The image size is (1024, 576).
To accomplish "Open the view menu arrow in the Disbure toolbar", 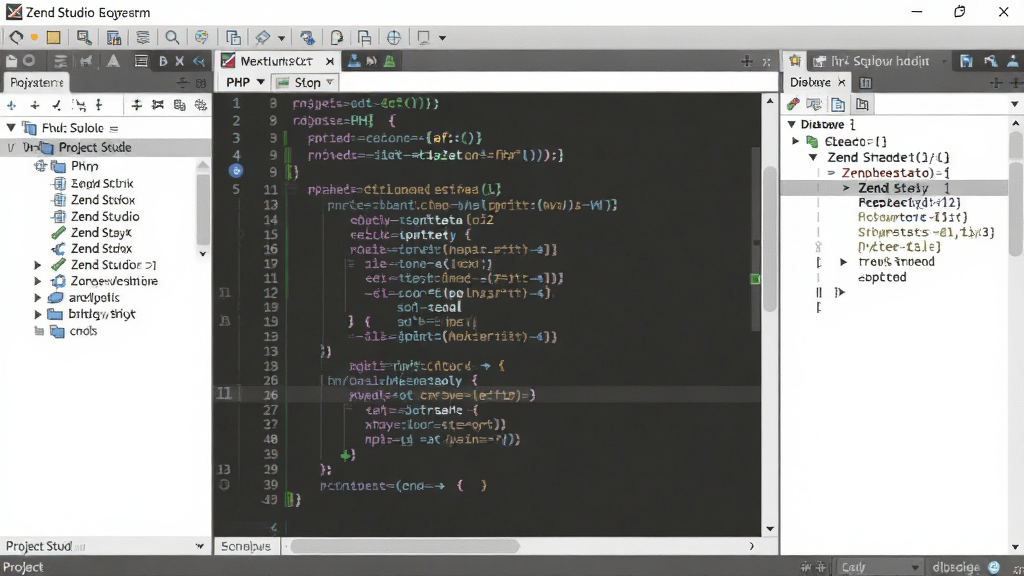I will (1015, 104).
